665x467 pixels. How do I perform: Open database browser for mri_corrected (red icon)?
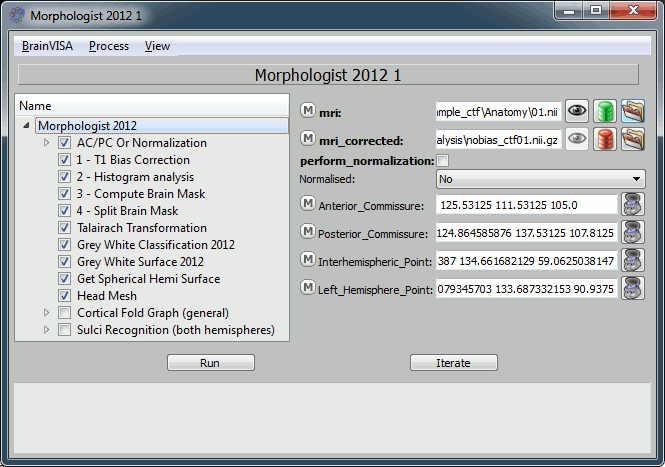tap(605, 139)
